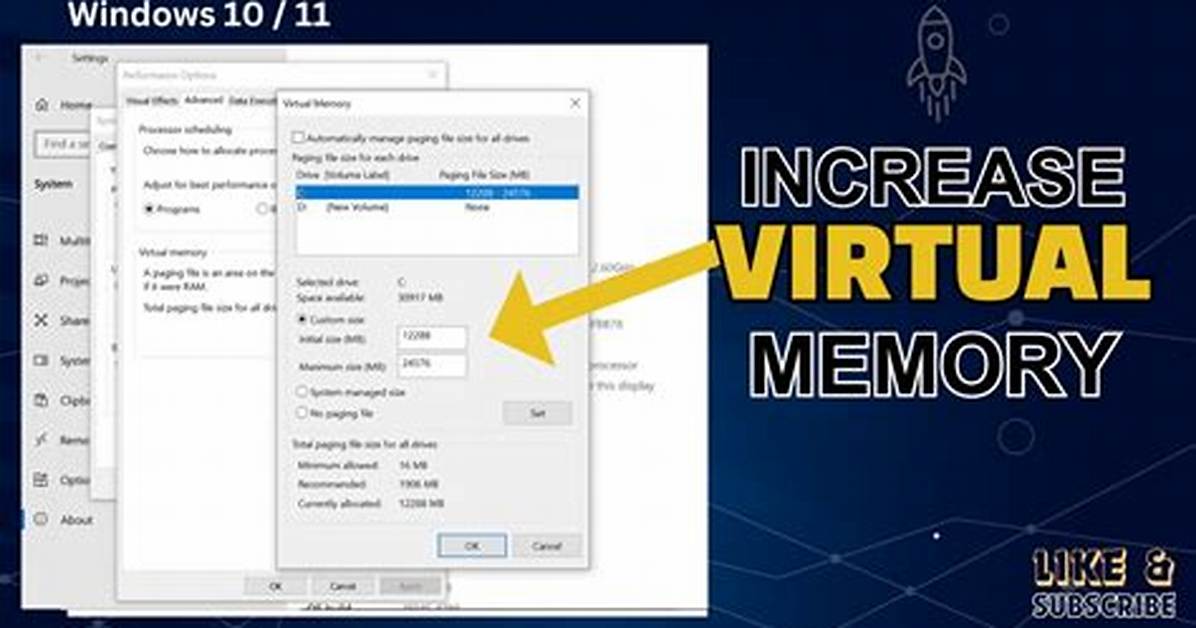The height and width of the screenshot is (628, 1196).
Task: Click the Home icon in Settings sidebar
Action: [42, 105]
